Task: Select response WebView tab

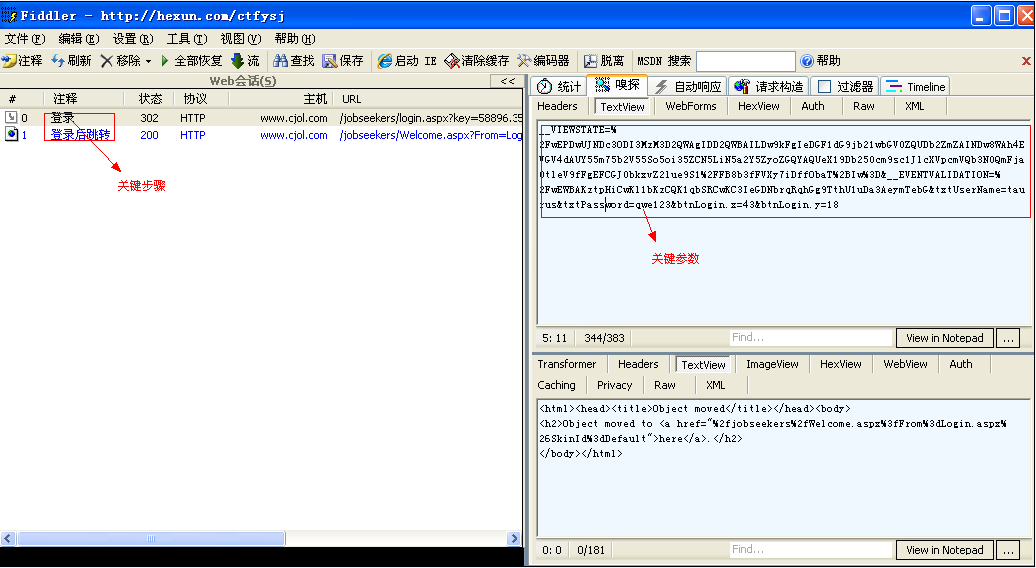Action: click(905, 365)
